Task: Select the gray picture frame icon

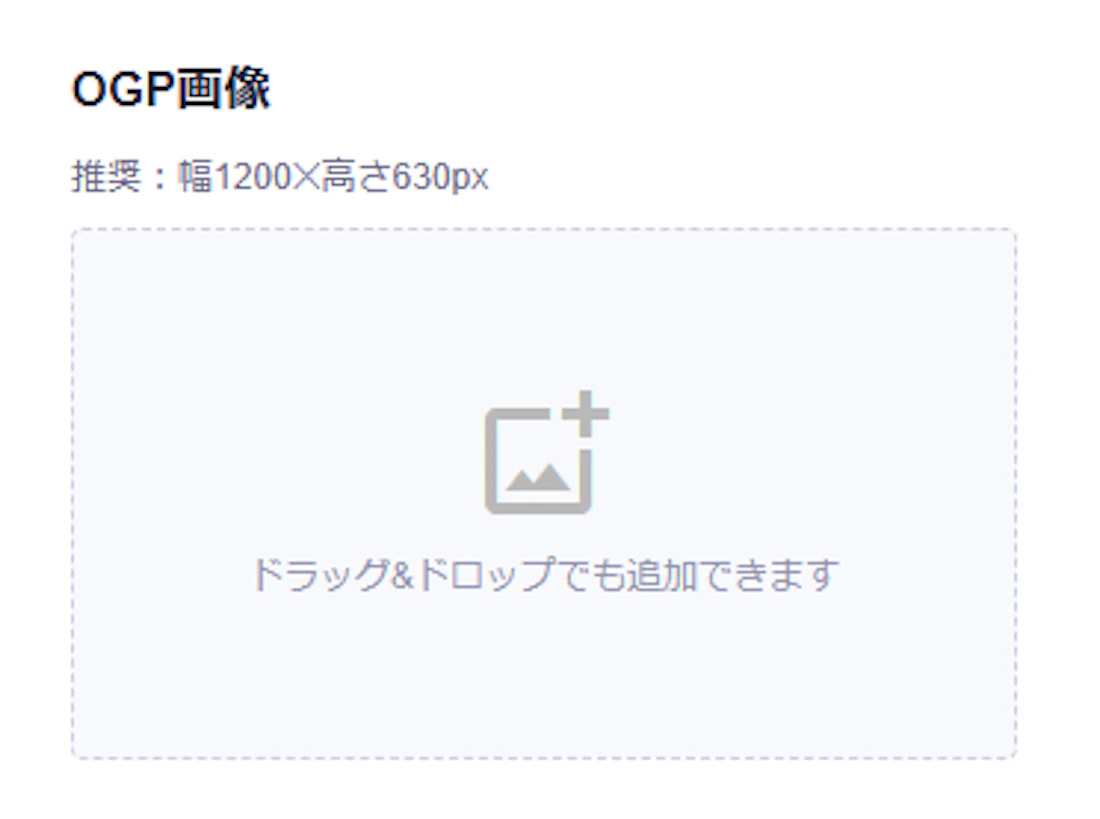Action: tap(538, 460)
